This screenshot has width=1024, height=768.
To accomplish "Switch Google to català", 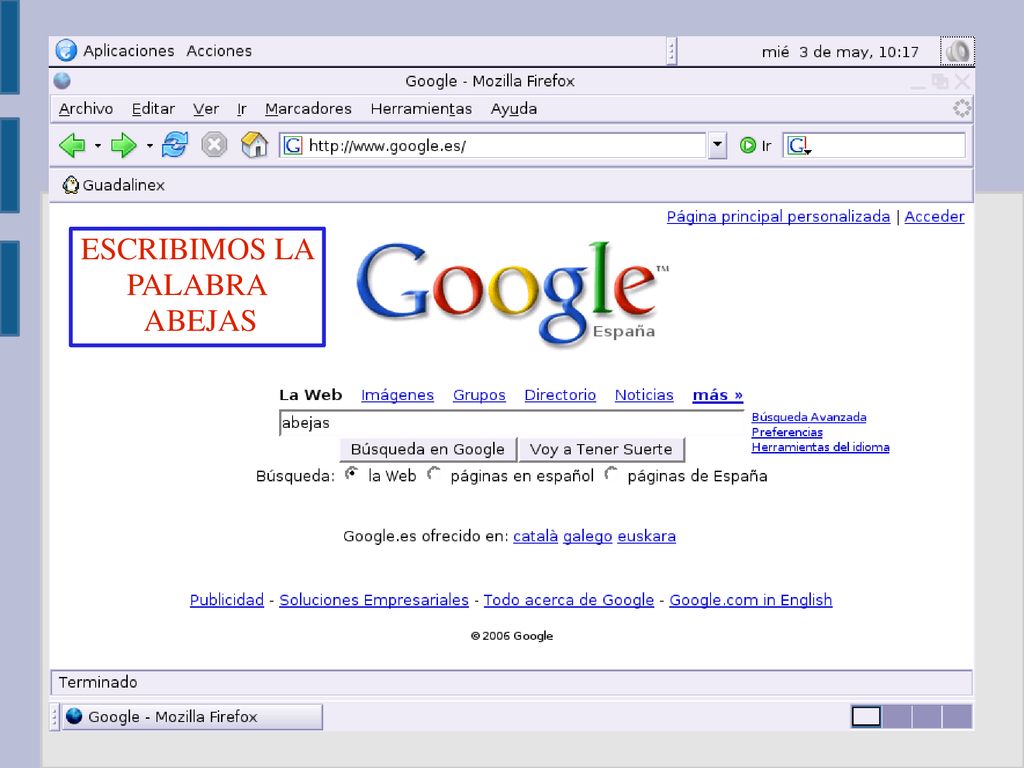I will [536, 536].
